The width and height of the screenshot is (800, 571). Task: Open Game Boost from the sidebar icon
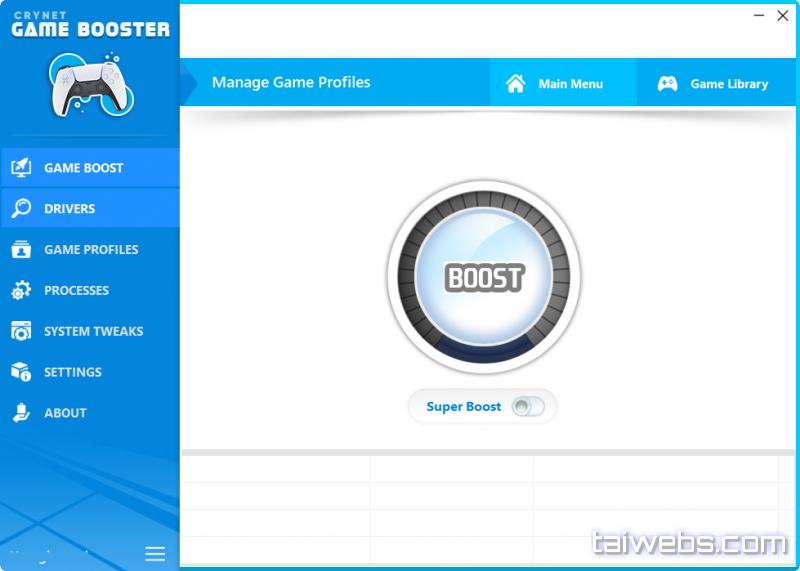pyautogui.click(x=21, y=168)
